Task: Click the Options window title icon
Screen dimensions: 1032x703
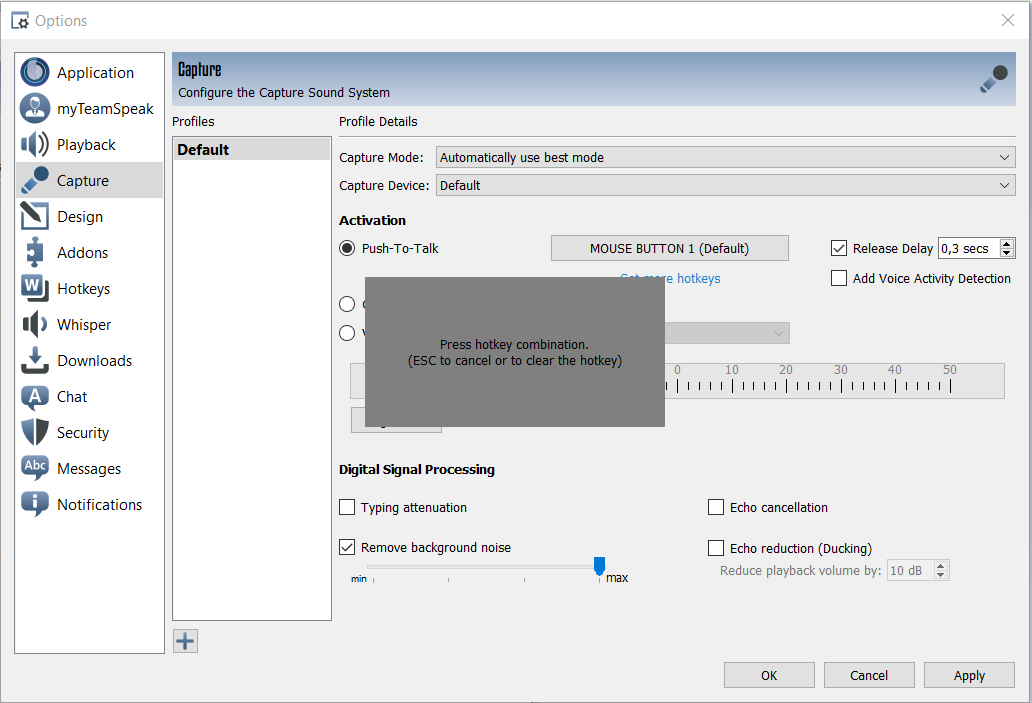Action: click(20, 21)
